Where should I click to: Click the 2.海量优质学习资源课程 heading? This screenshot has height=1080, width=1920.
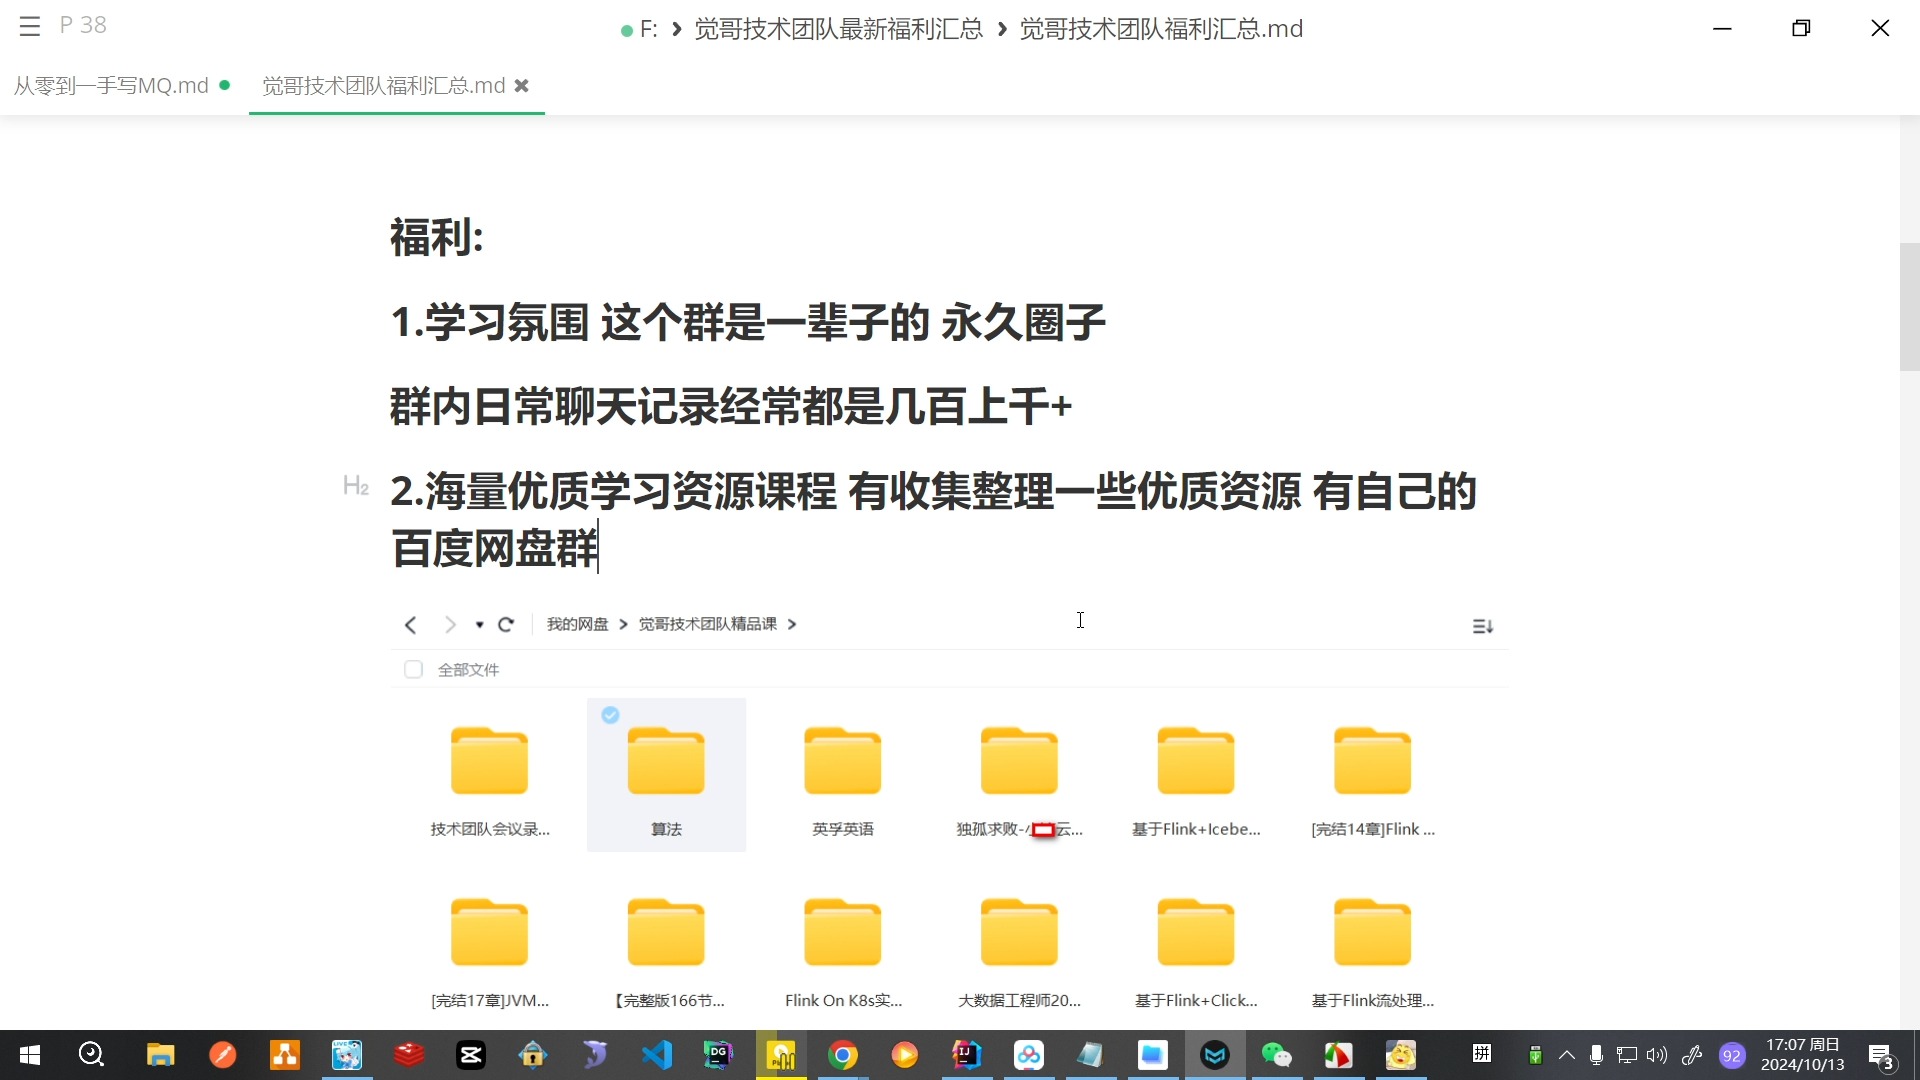click(x=933, y=519)
